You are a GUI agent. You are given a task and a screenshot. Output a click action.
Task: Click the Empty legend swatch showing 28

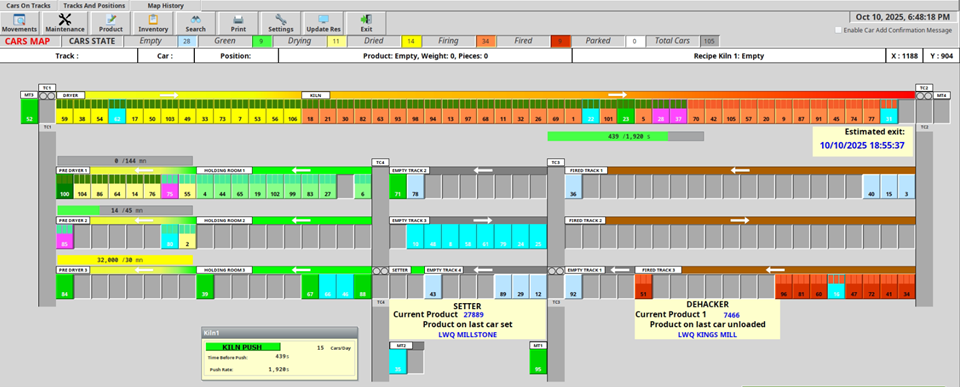pyautogui.click(x=187, y=41)
